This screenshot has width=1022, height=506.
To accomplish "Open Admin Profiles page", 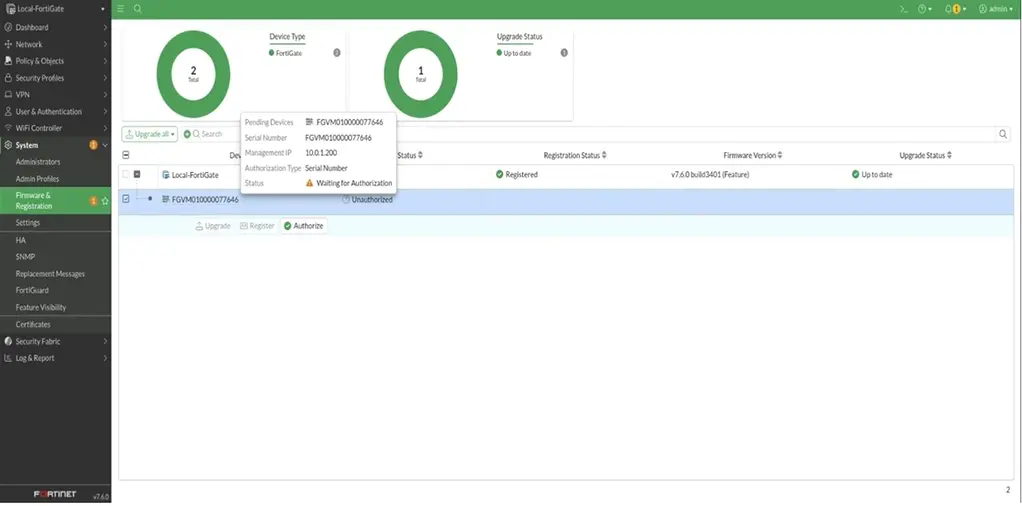I will pos(37,179).
